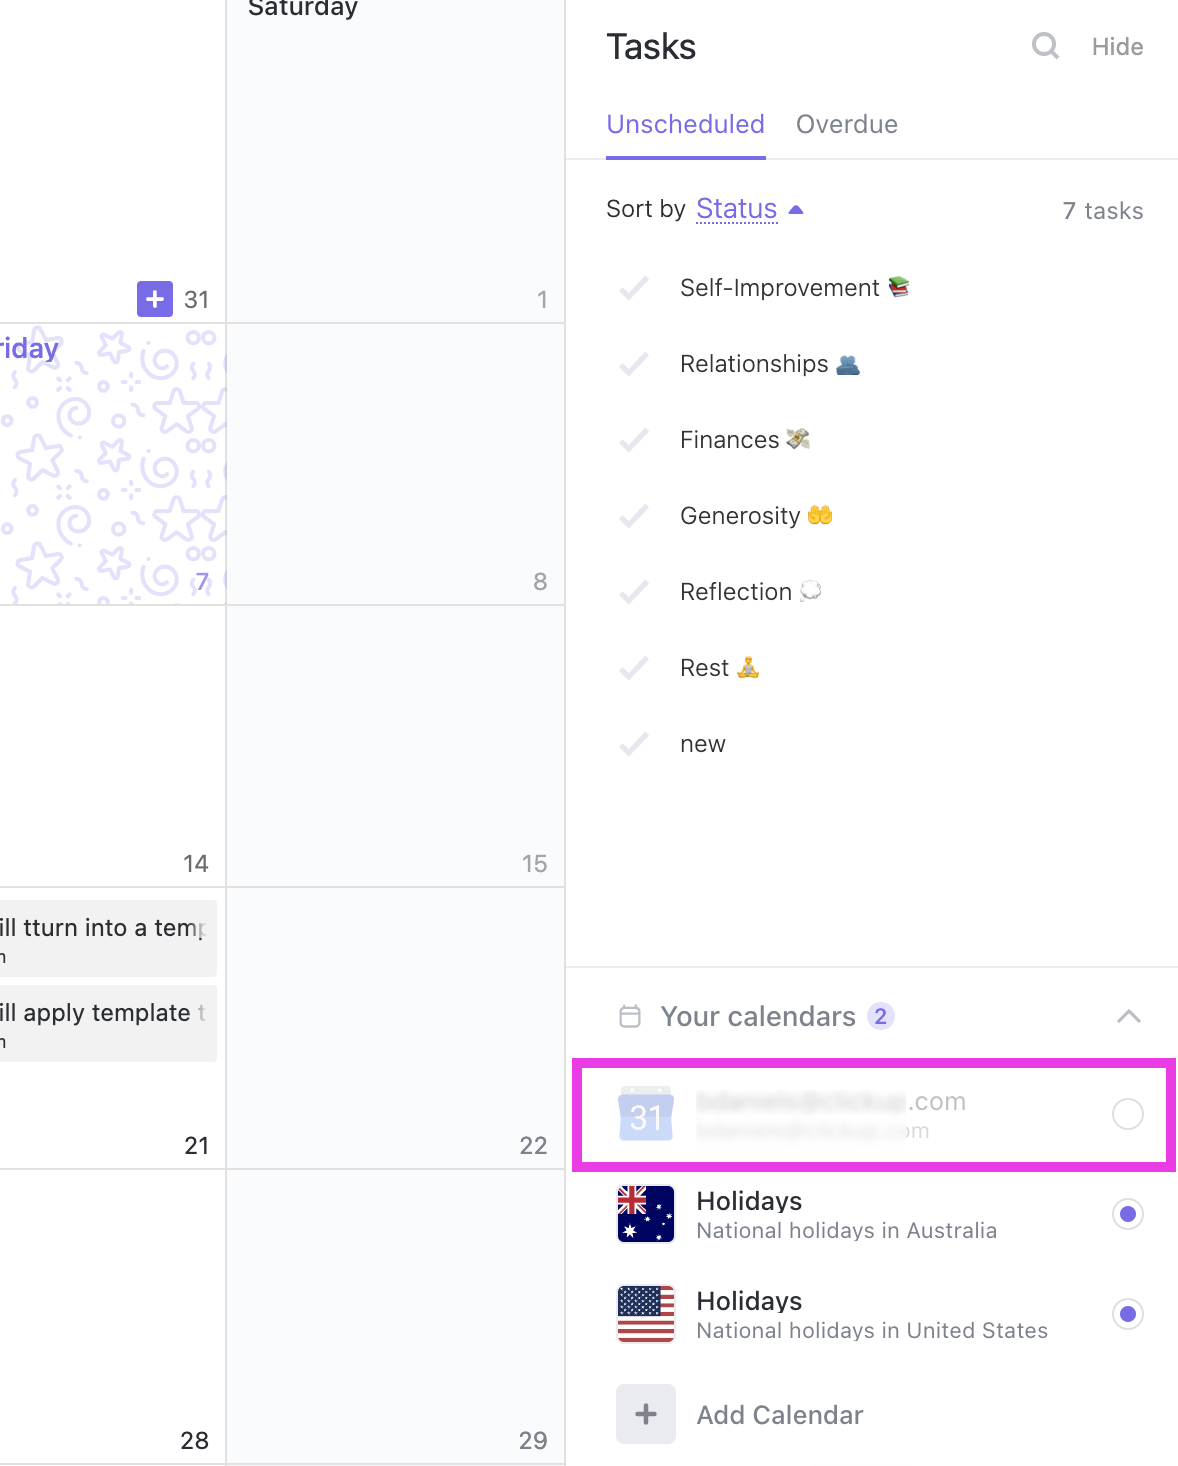1178x1466 pixels.
Task: Select the Unscheduled tab
Action: pyautogui.click(x=686, y=124)
